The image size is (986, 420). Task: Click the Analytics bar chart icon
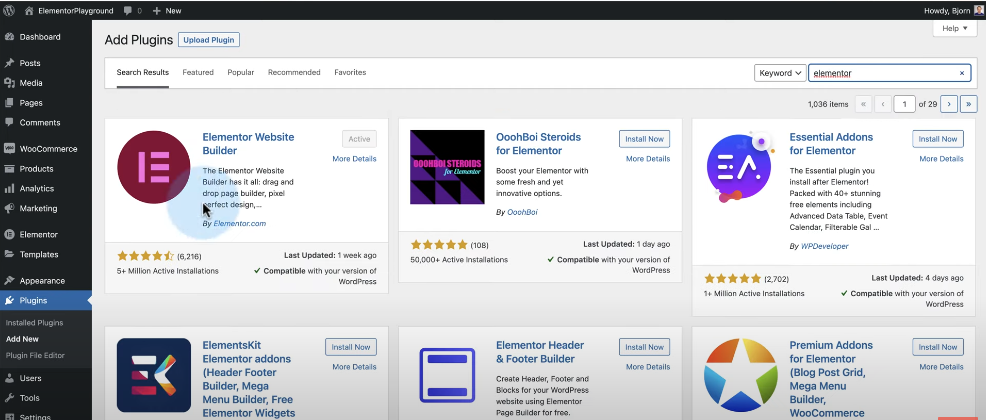pyautogui.click(x=9, y=189)
